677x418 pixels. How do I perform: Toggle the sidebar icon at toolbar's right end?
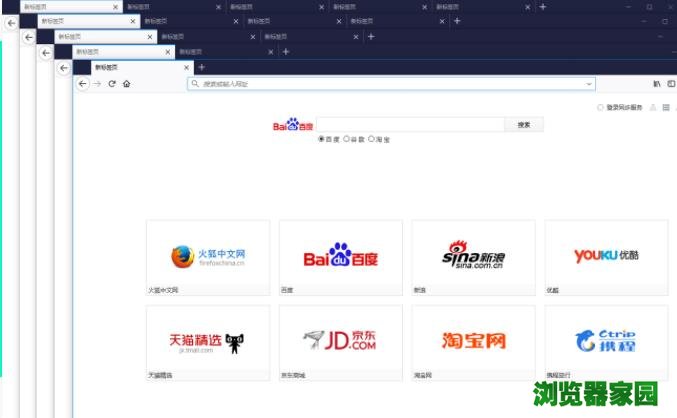click(671, 84)
